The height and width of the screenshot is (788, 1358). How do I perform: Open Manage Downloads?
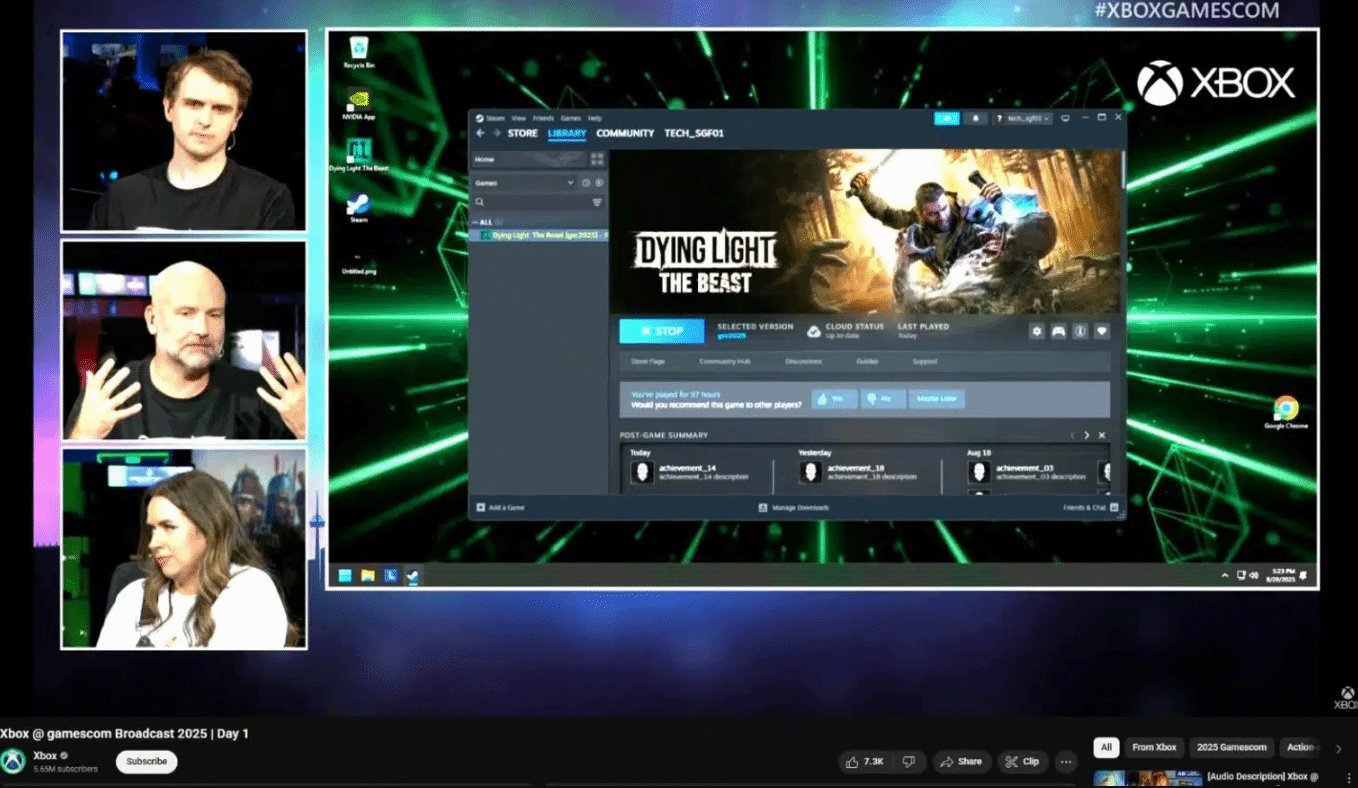click(x=793, y=508)
